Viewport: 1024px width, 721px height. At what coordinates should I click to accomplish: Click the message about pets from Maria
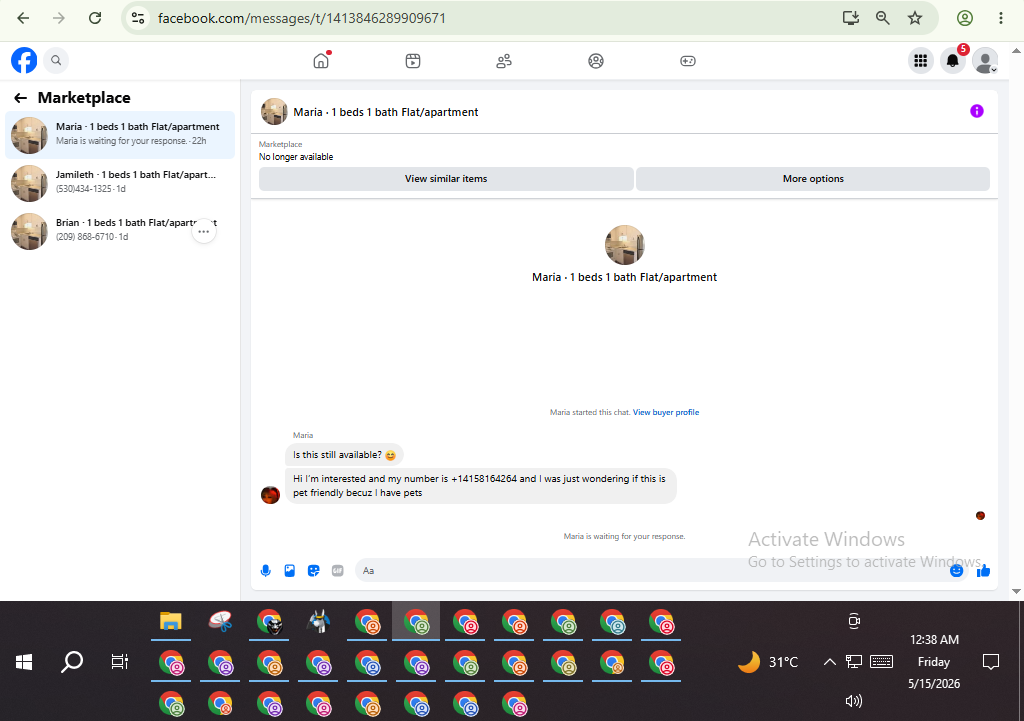pos(481,486)
